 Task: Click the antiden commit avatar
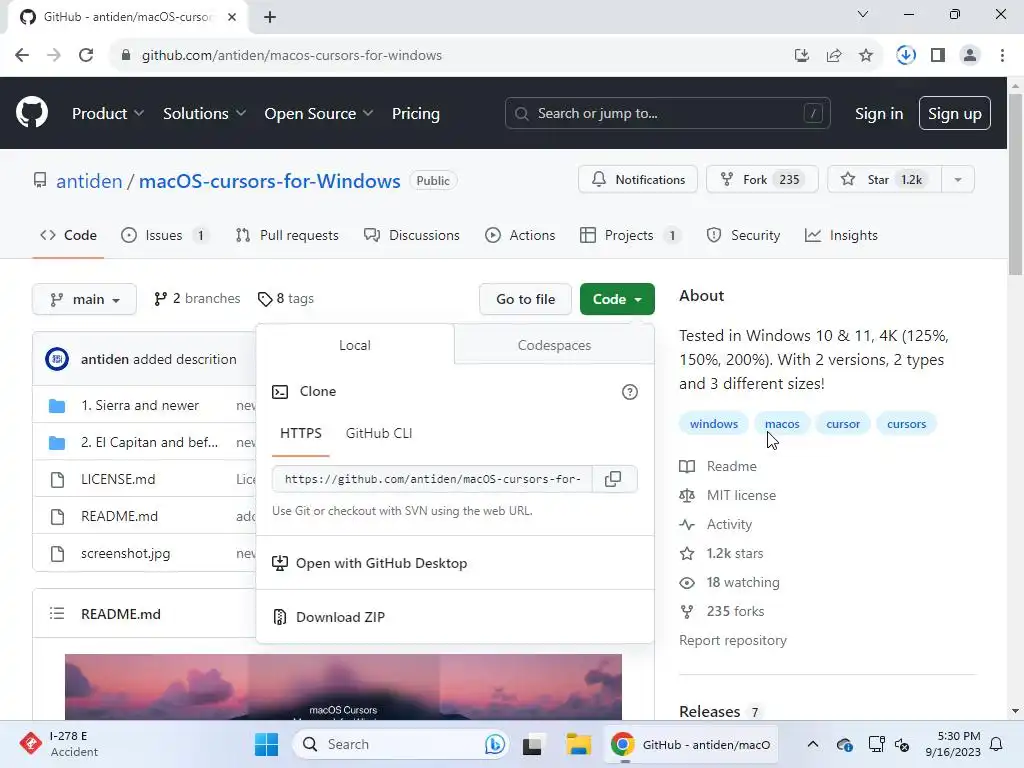57,359
